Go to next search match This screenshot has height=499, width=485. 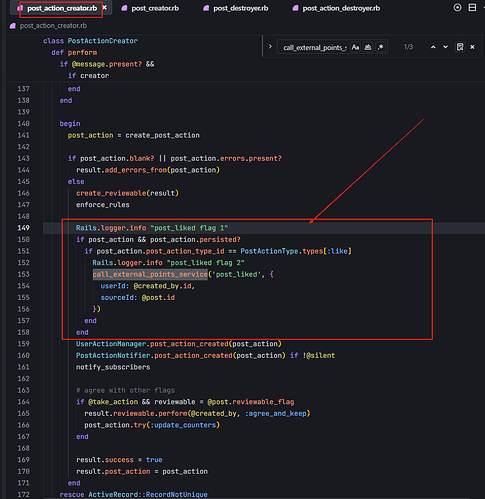click(x=445, y=47)
